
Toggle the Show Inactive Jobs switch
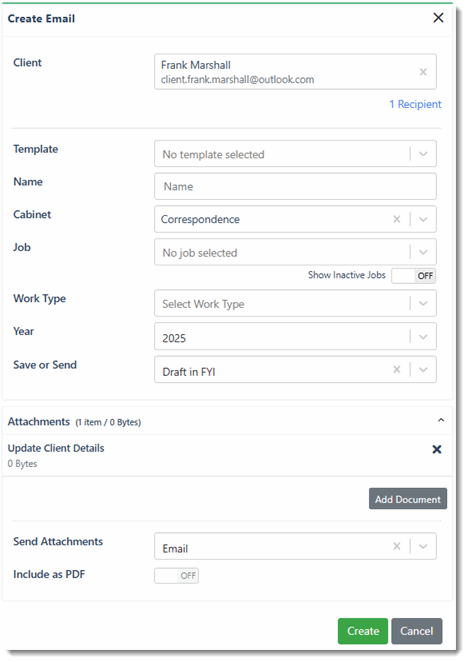[x=414, y=276]
